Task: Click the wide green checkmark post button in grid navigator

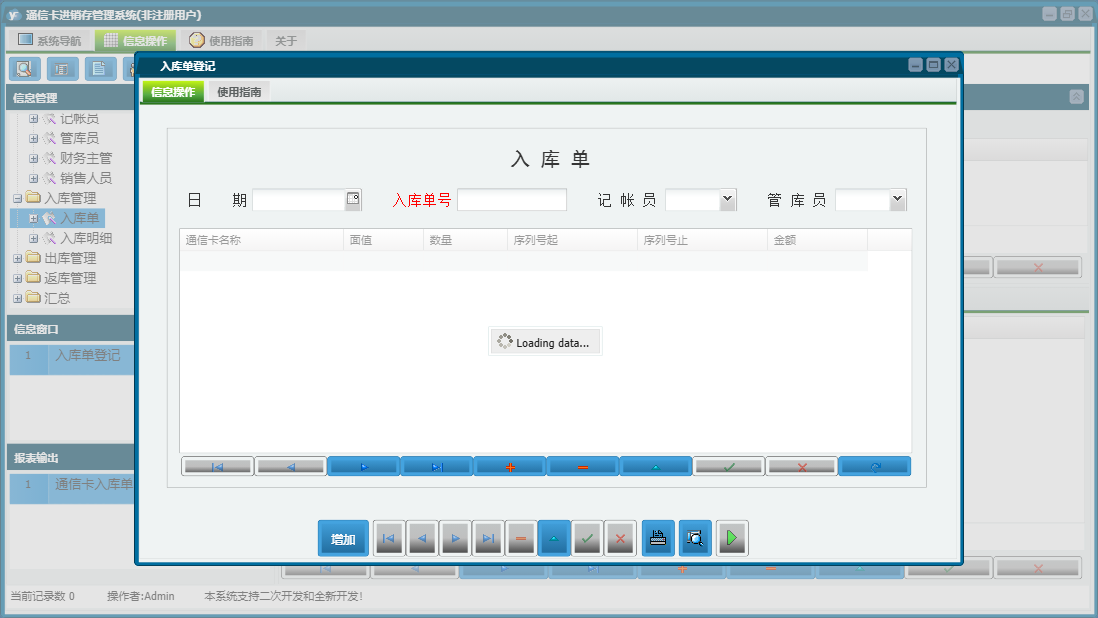Action: (x=729, y=467)
